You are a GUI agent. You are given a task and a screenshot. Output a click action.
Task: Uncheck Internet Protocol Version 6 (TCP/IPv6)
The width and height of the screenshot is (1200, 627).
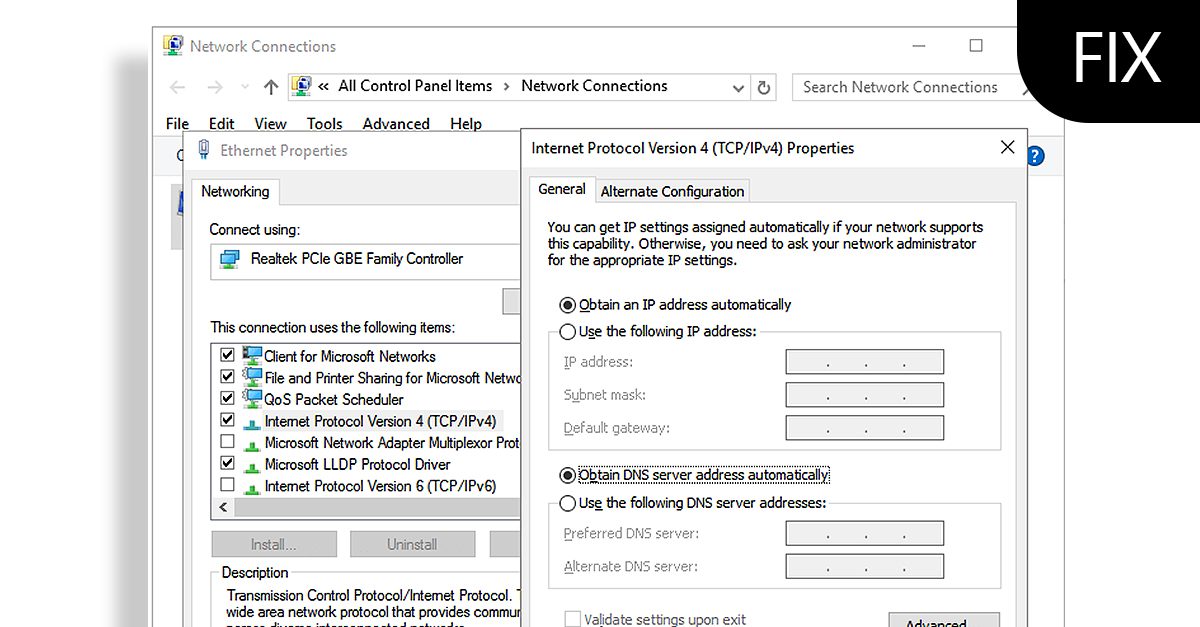pyautogui.click(x=227, y=485)
